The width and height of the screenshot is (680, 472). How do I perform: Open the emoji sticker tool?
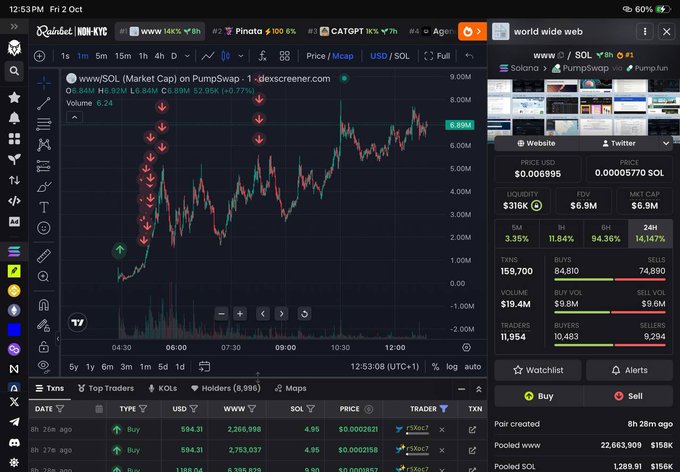point(44,228)
